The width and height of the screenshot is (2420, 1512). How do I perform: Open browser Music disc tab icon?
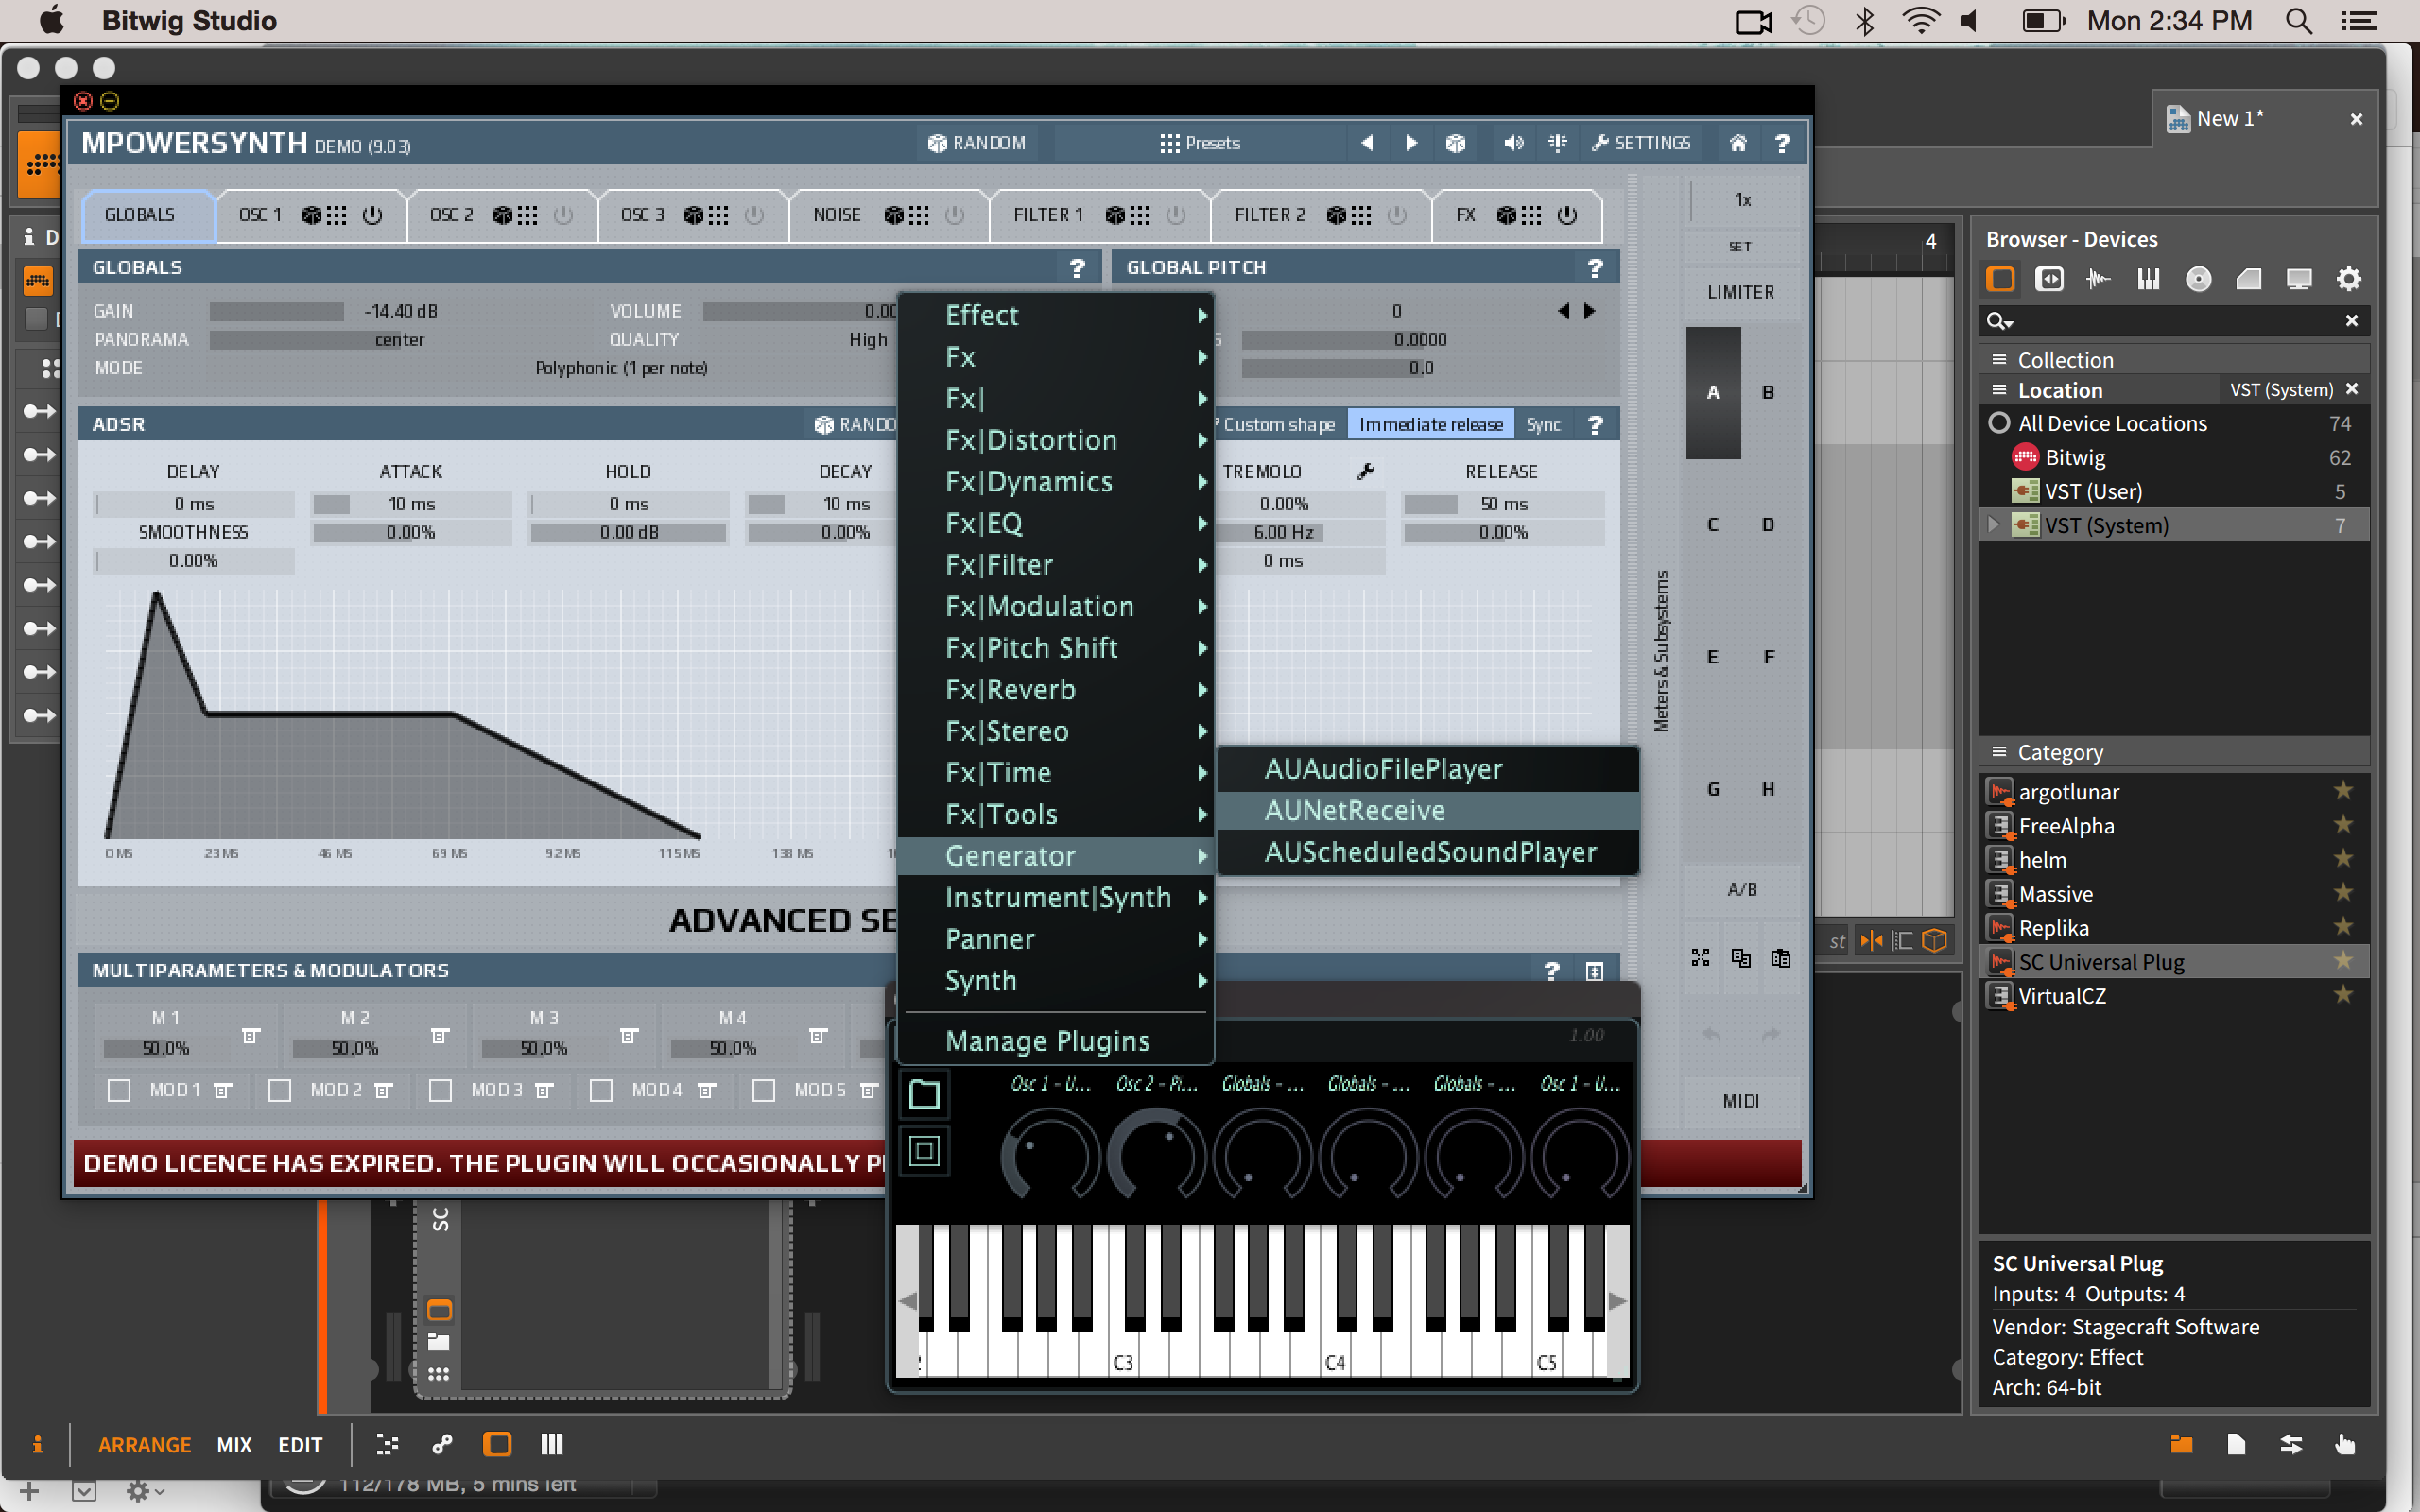(x=2198, y=279)
